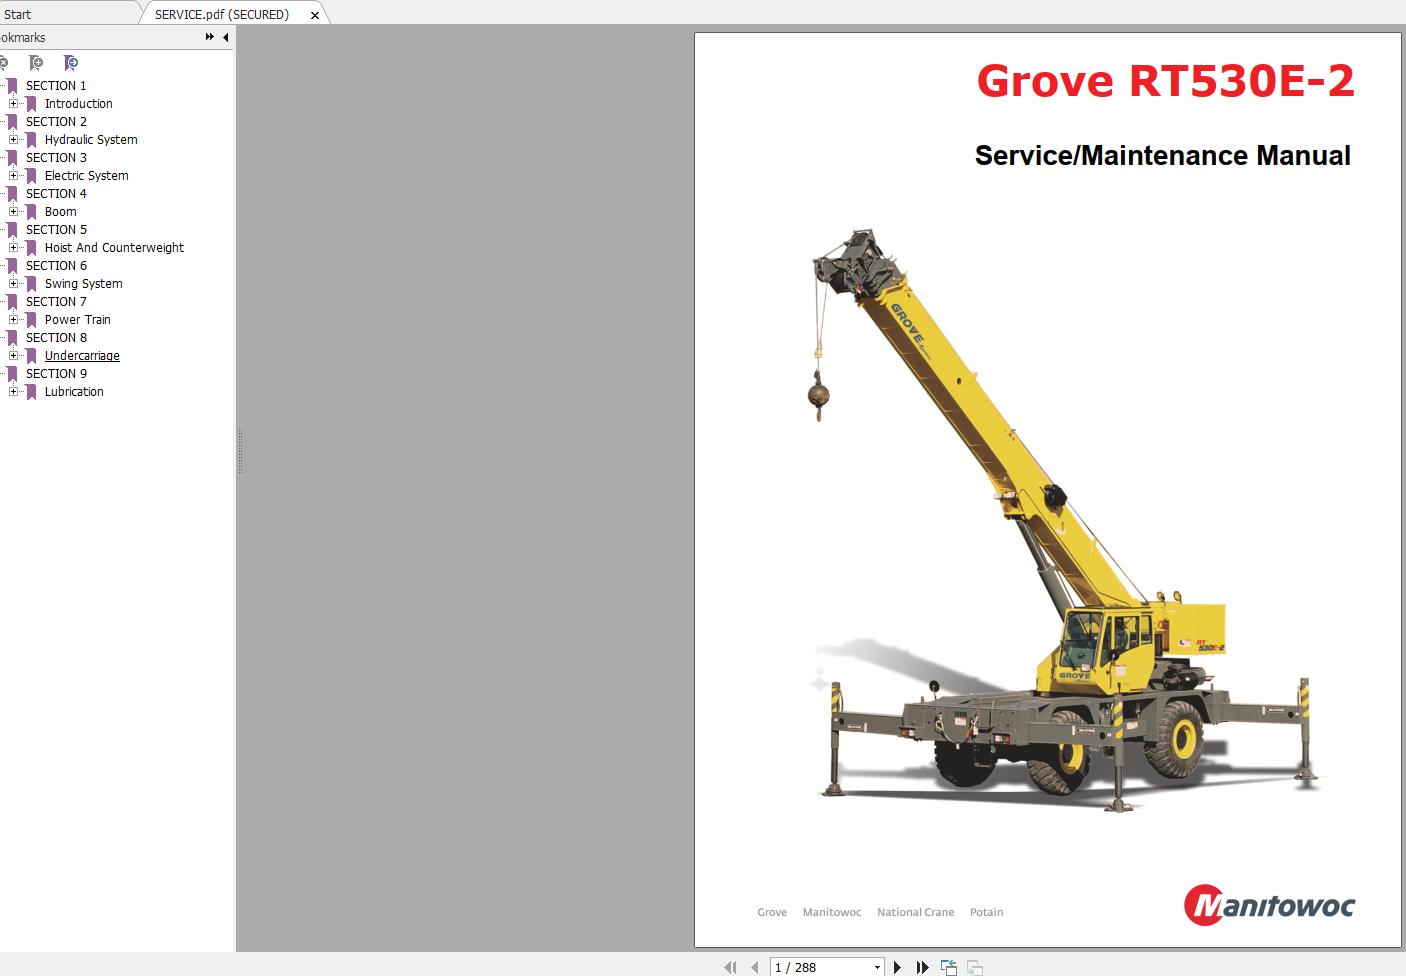Expand the Introduction bookmark
The height and width of the screenshot is (976, 1406).
pos(13,104)
